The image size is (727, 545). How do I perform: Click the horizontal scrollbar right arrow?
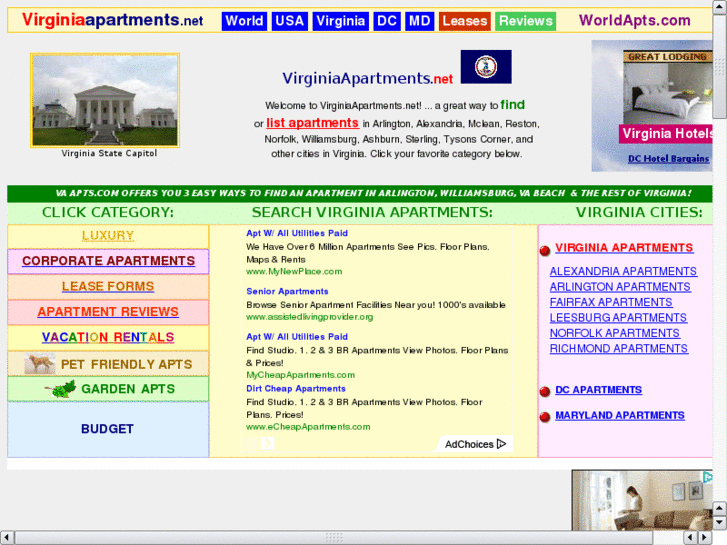point(704,538)
